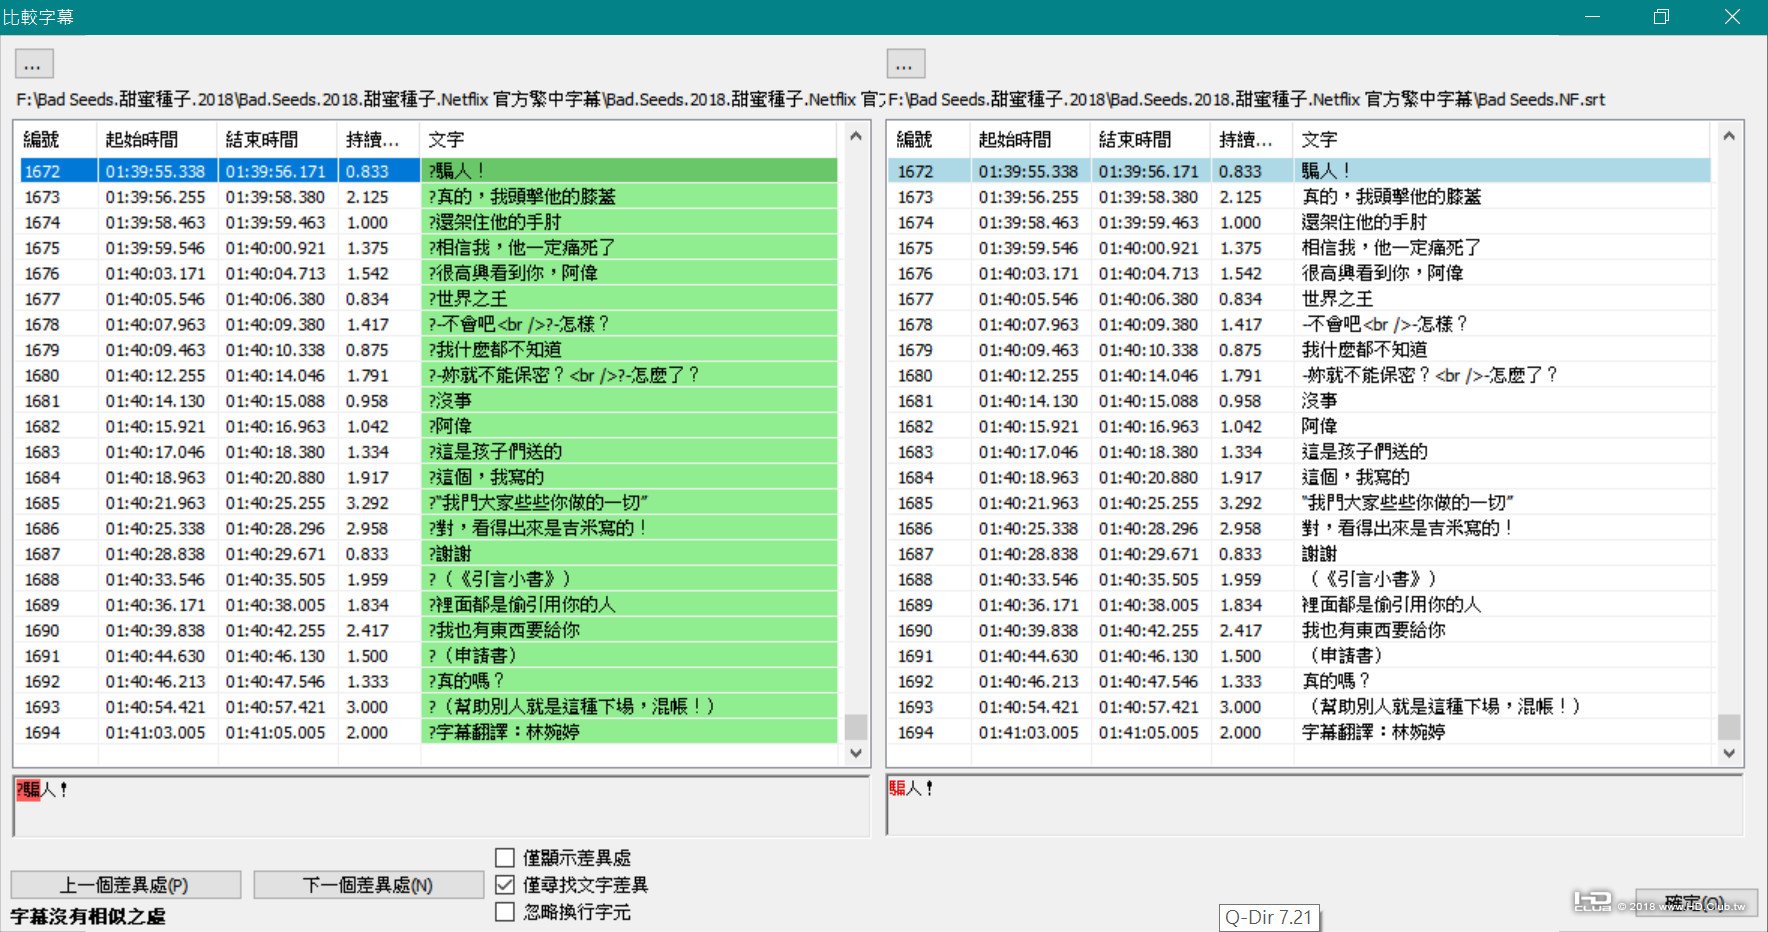Click the down arrow of the first list's scrollbar
Viewport: 1768px width, 932px height.
pyautogui.click(x=855, y=753)
